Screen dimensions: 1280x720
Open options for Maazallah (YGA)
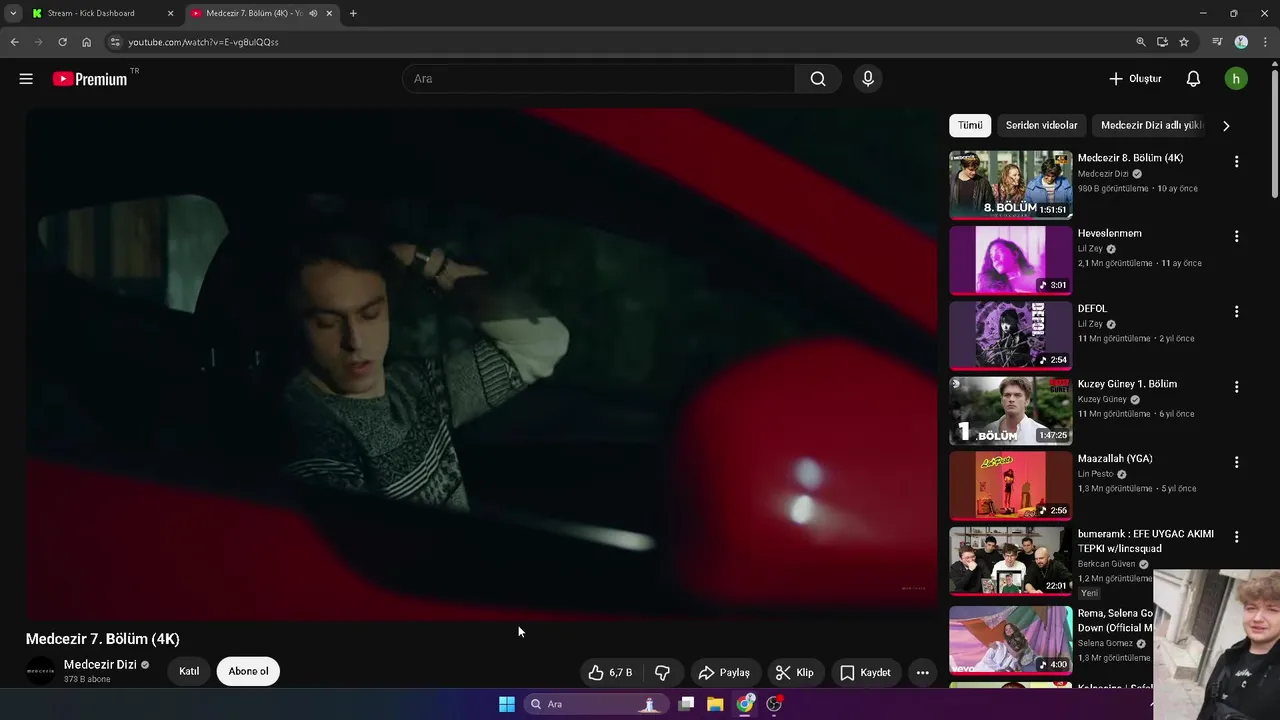coord(1236,462)
